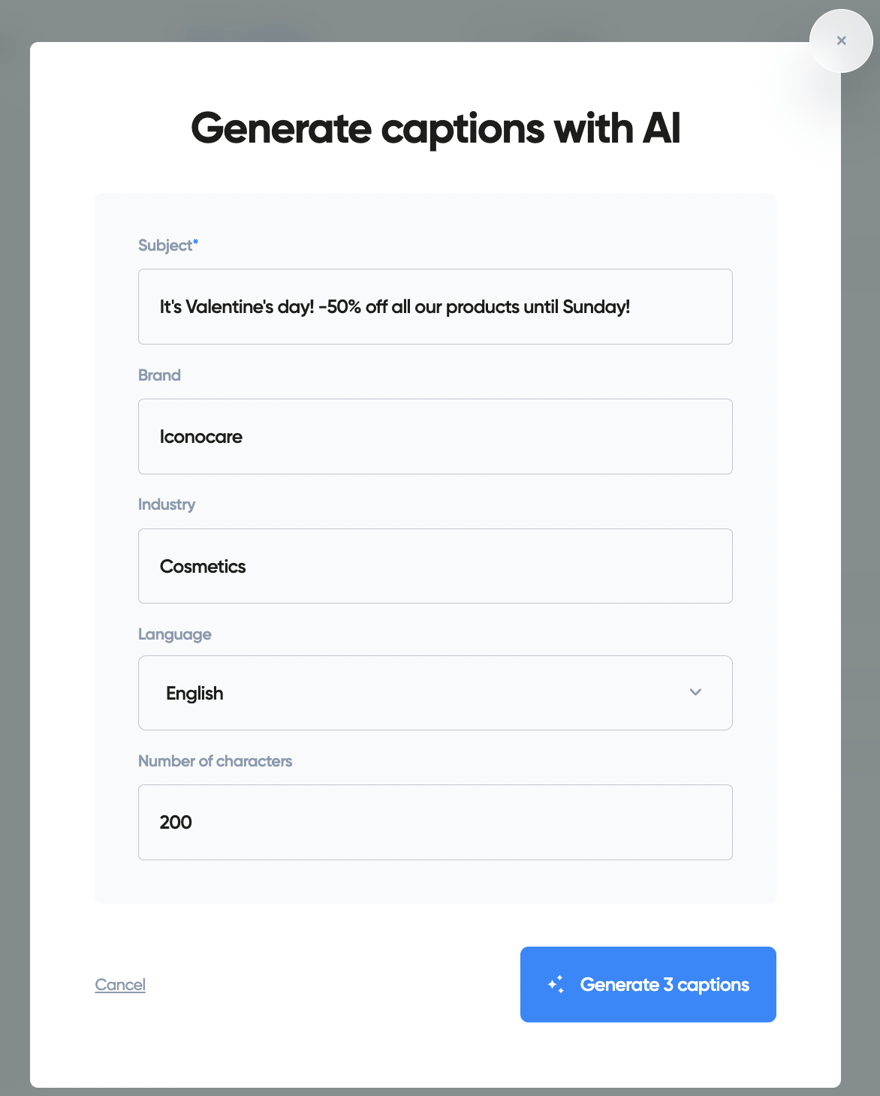880x1096 pixels.
Task: Select the Industry field showing Cosmetics
Action: [x=435, y=566]
